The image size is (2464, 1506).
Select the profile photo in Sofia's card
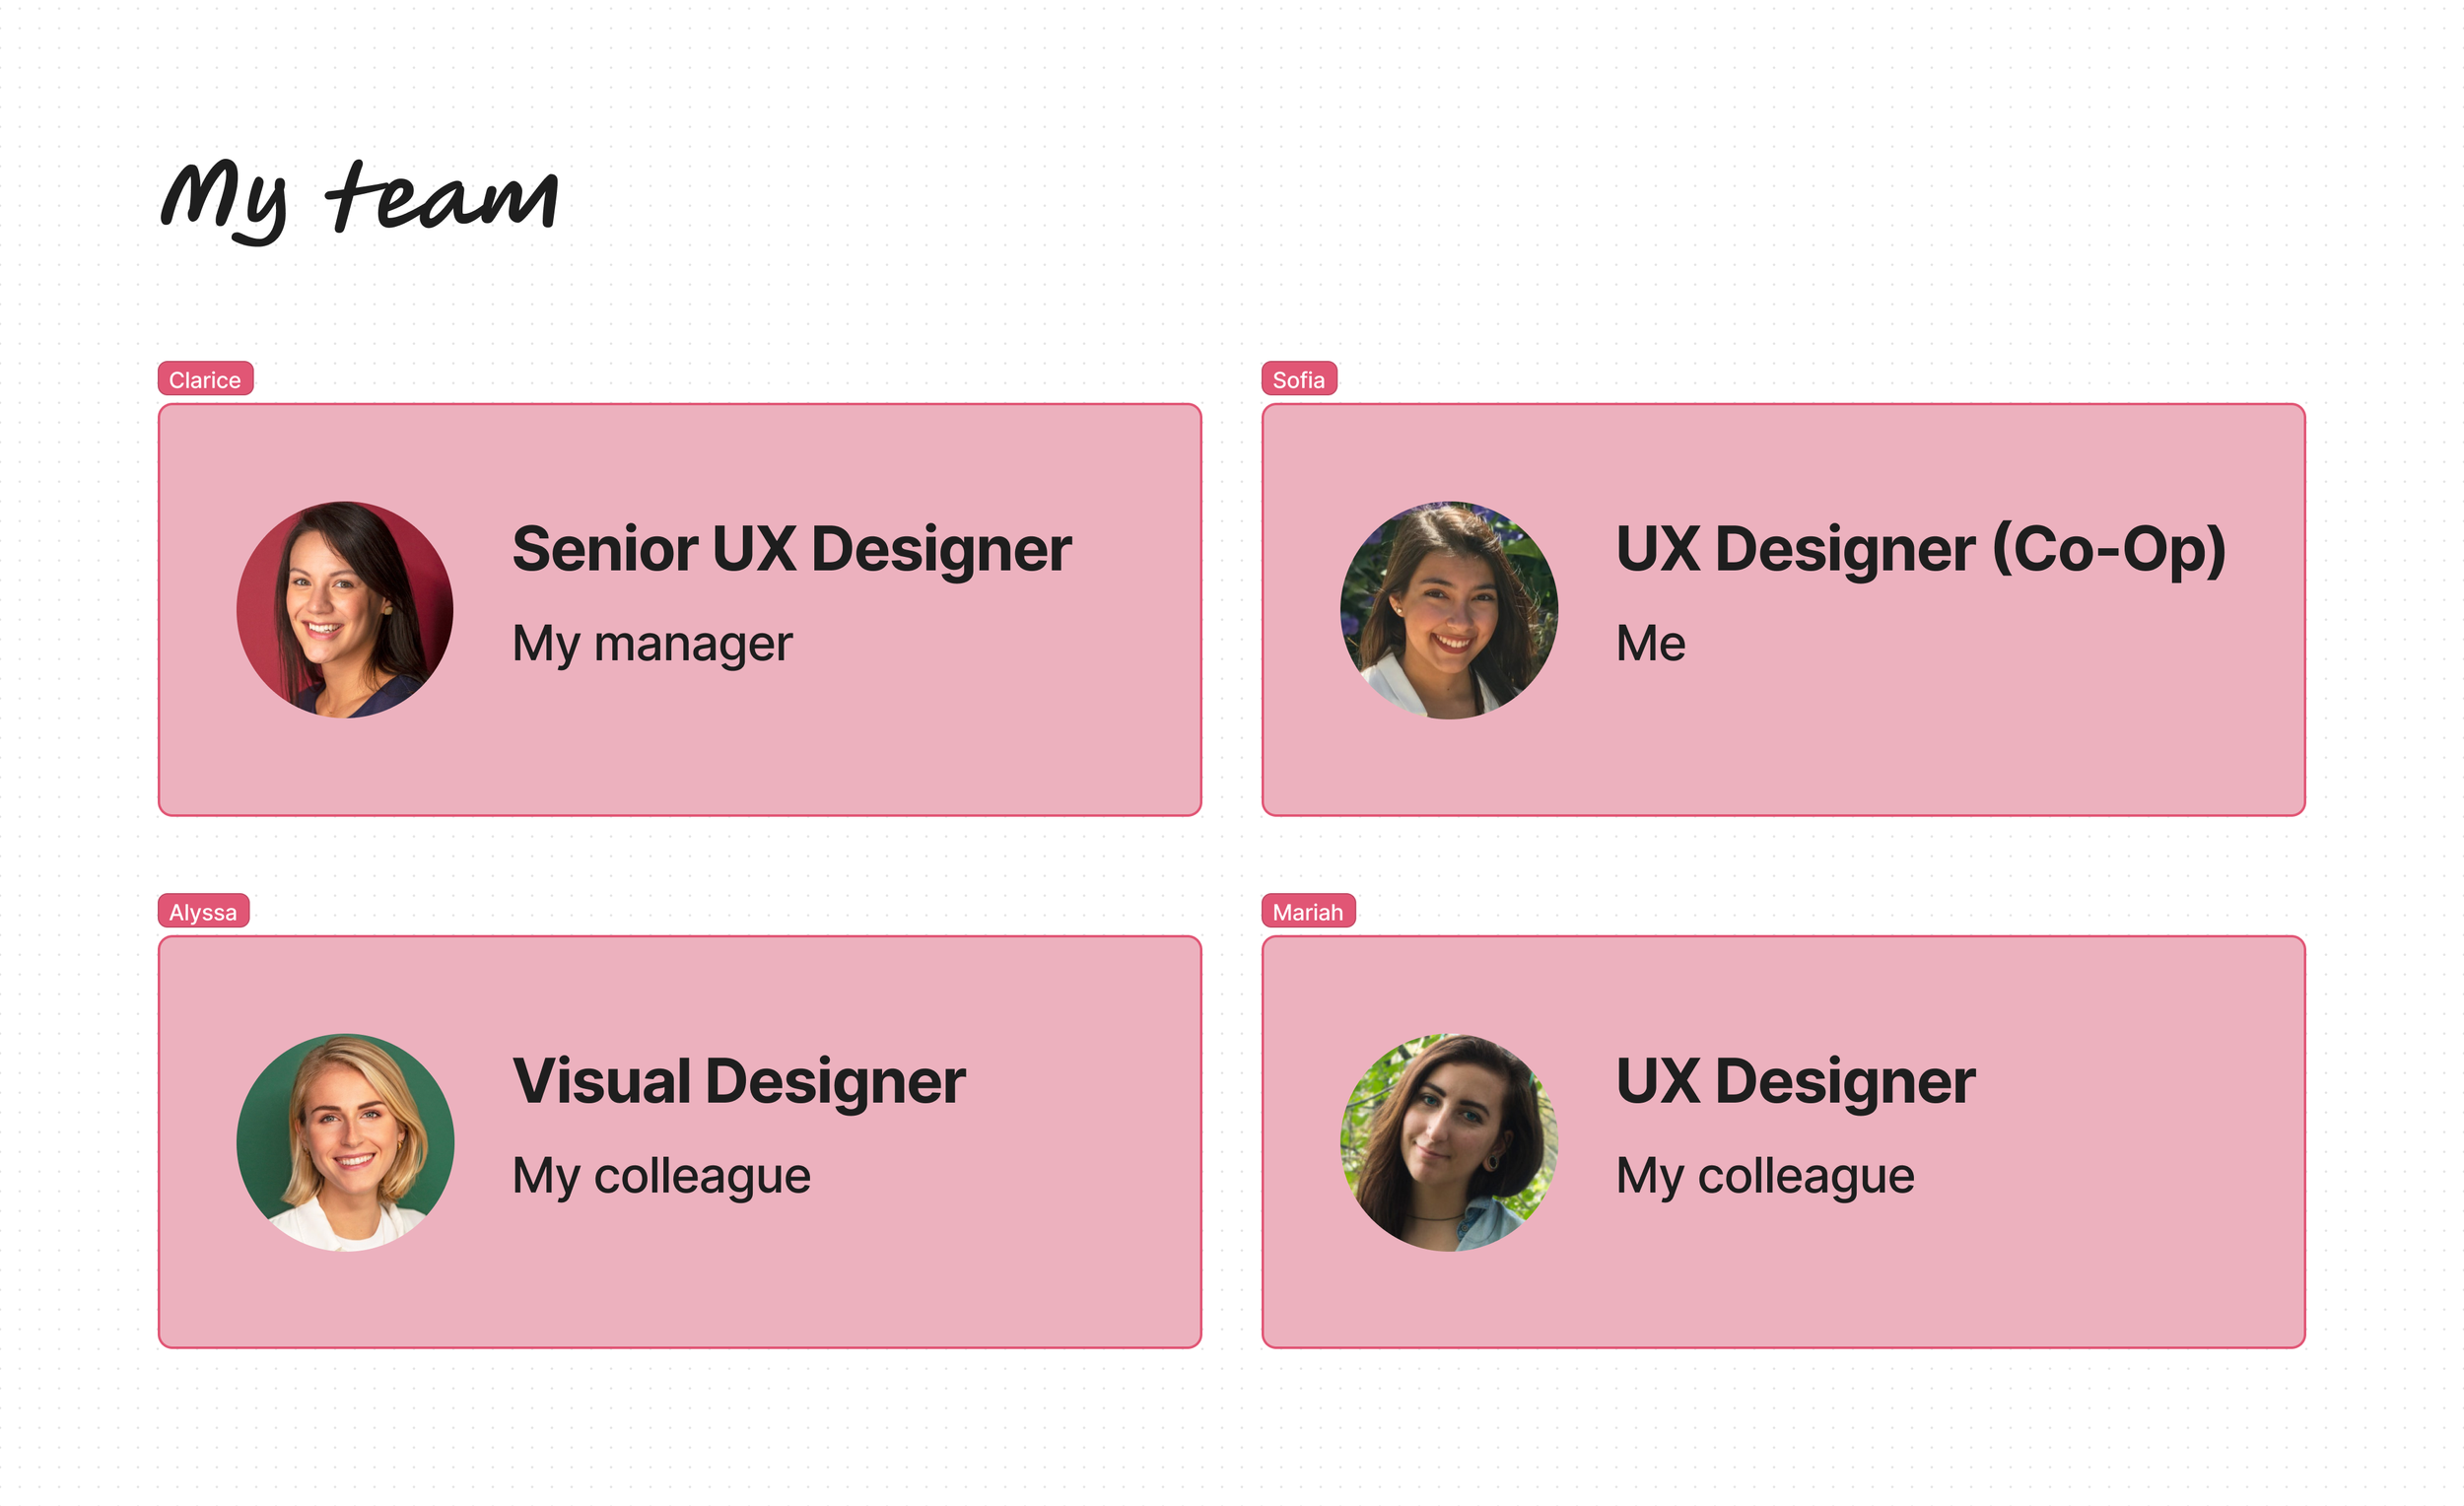[x=1448, y=609]
